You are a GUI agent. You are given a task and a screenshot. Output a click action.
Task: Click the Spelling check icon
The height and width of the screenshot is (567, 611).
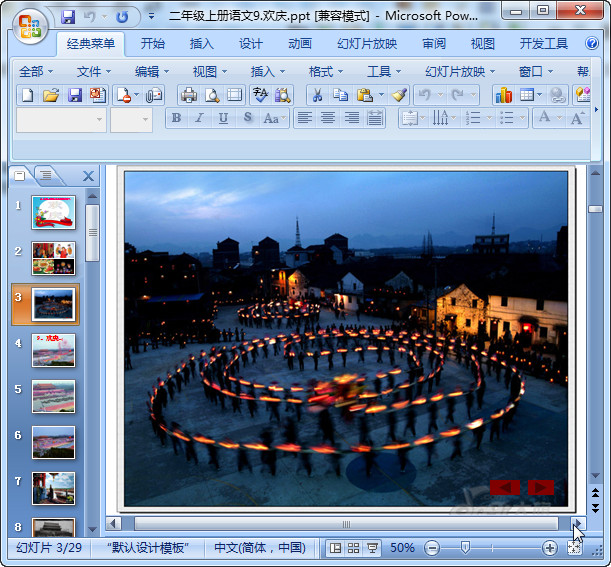260,95
